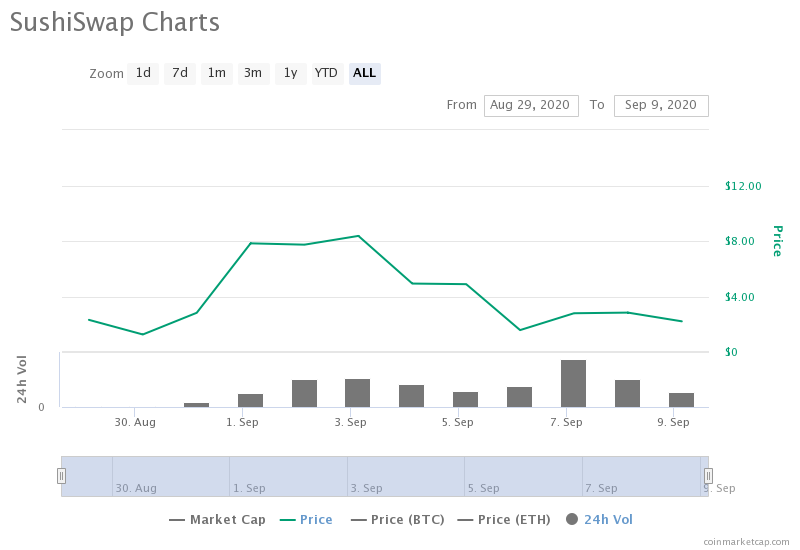This screenshot has width=800, height=550.
Task: Toggle the Price (BTC) legend series
Action: 397,520
